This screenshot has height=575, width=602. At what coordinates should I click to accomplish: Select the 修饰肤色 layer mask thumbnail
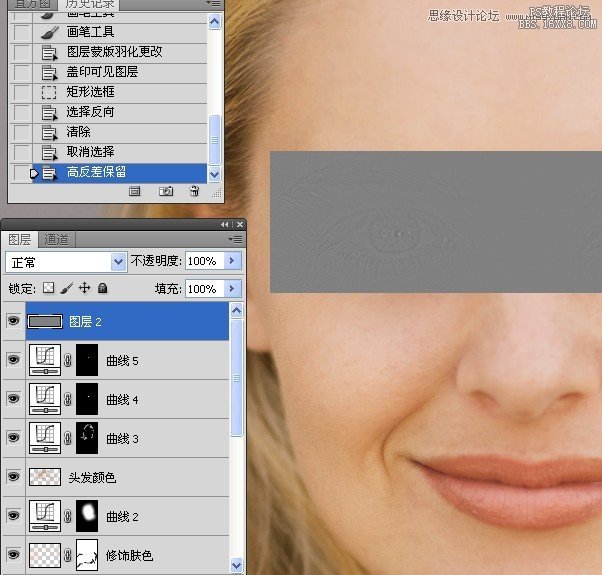coord(87,555)
